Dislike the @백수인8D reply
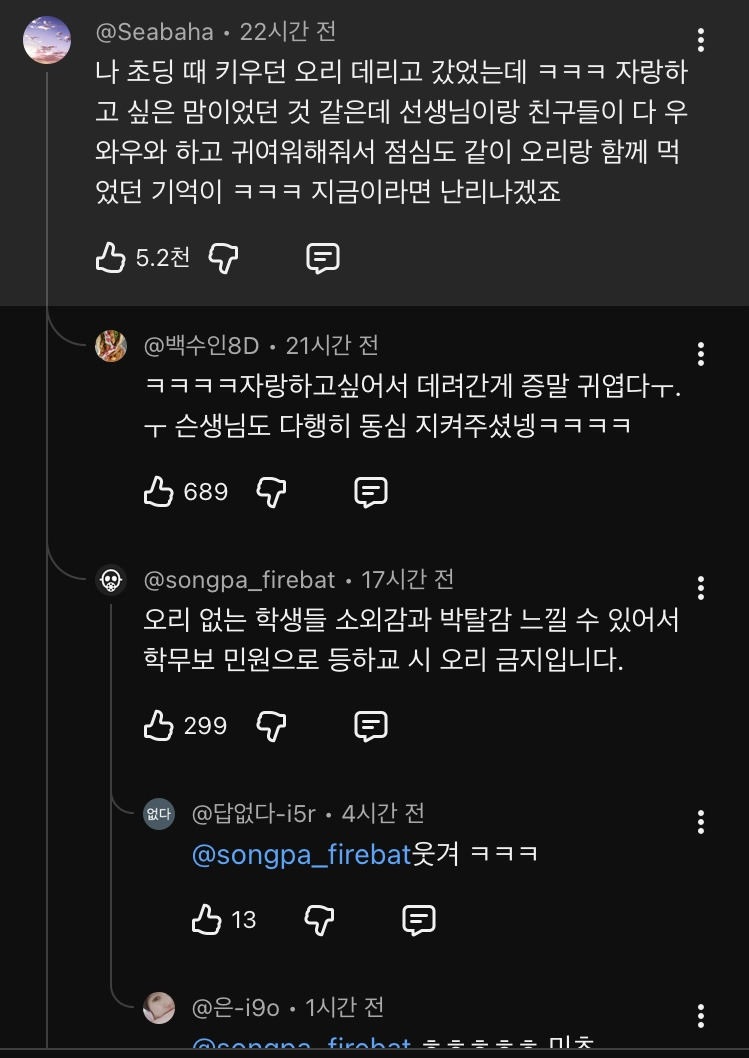The height and width of the screenshot is (1058, 749). (271, 492)
